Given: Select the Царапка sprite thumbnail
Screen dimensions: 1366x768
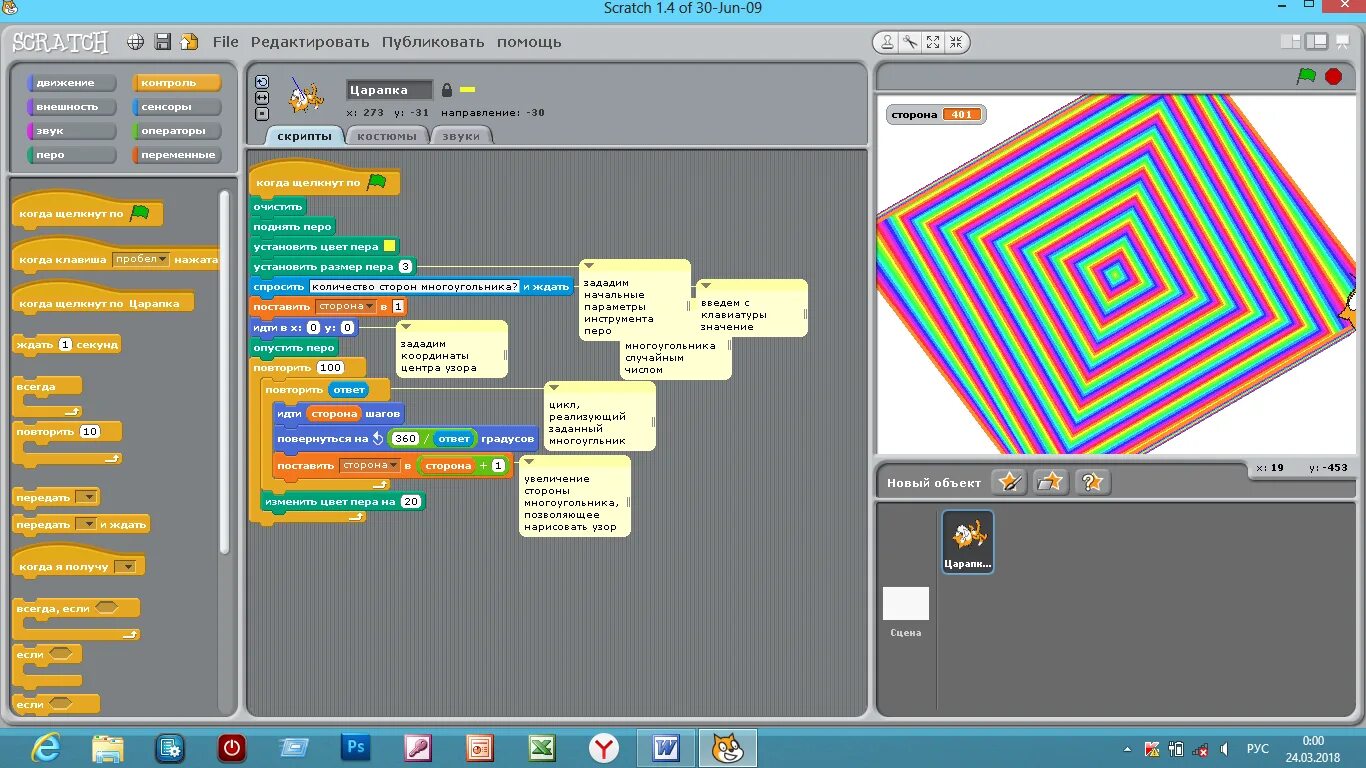Looking at the screenshot, I should coord(967,542).
